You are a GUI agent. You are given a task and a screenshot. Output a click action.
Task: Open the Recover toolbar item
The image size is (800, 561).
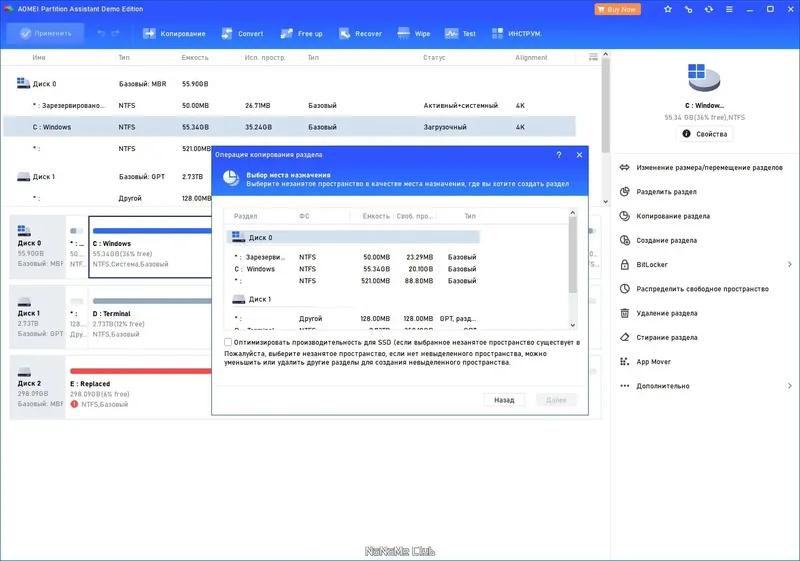[361, 34]
